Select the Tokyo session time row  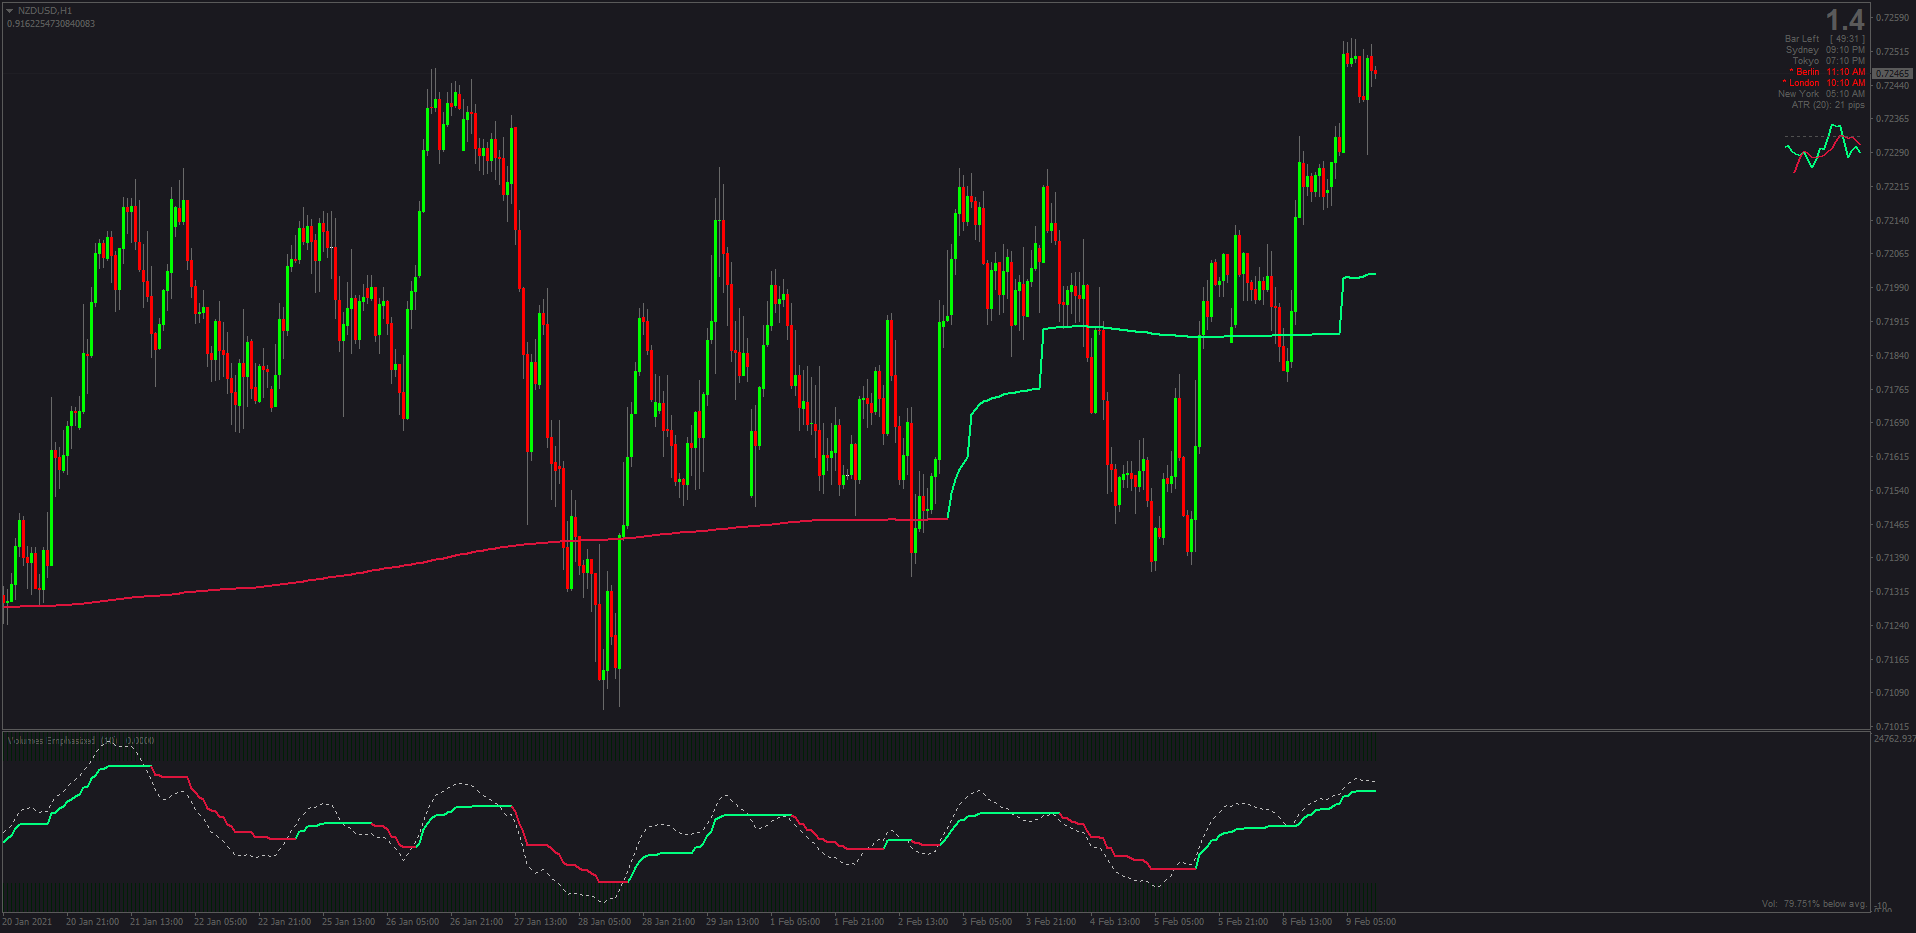tap(1828, 61)
